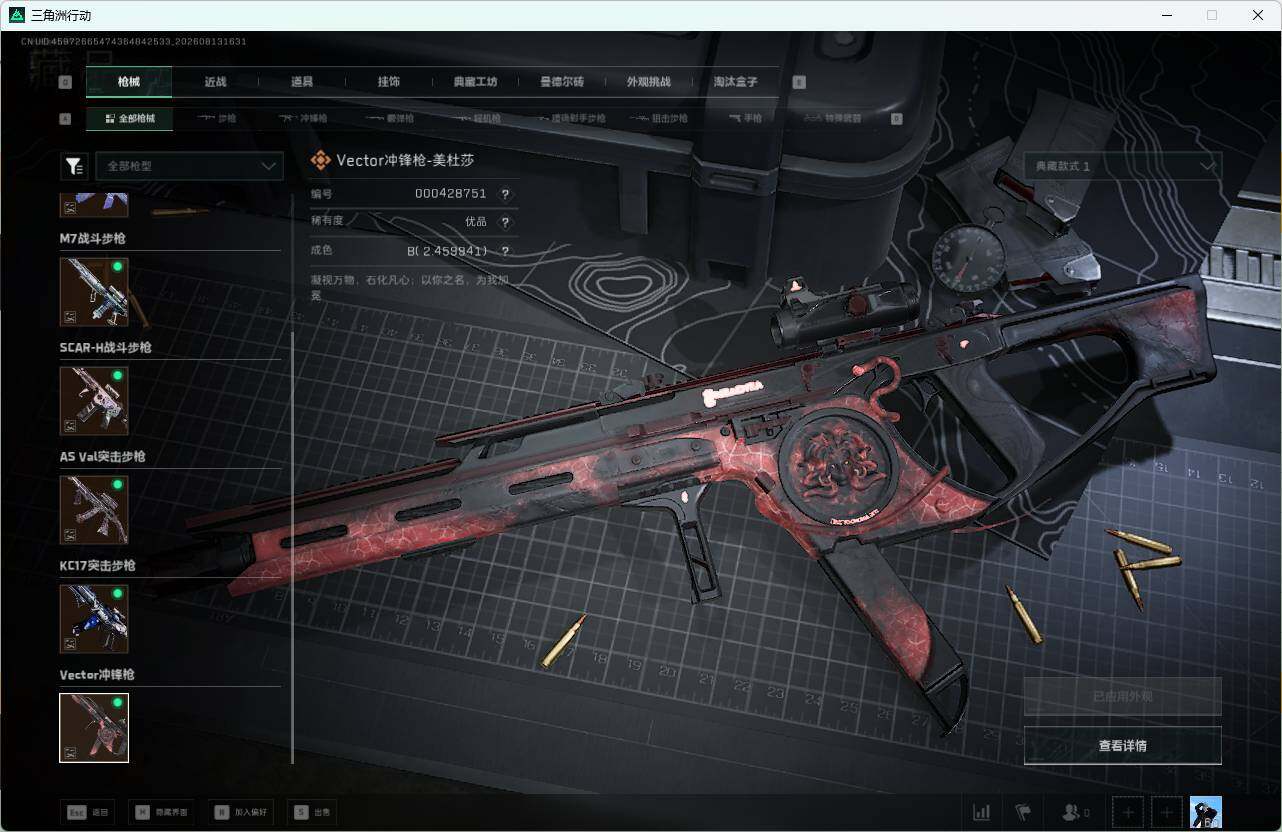Select the M7战斗步枪 skin thumbnail
Viewport: 1282px width, 832px height.
tap(94, 292)
